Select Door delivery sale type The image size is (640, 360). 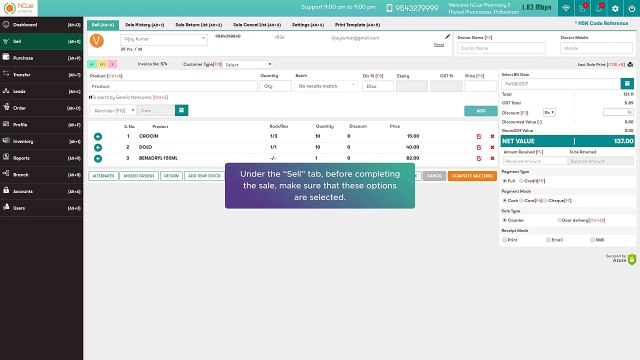coord(559,220)
